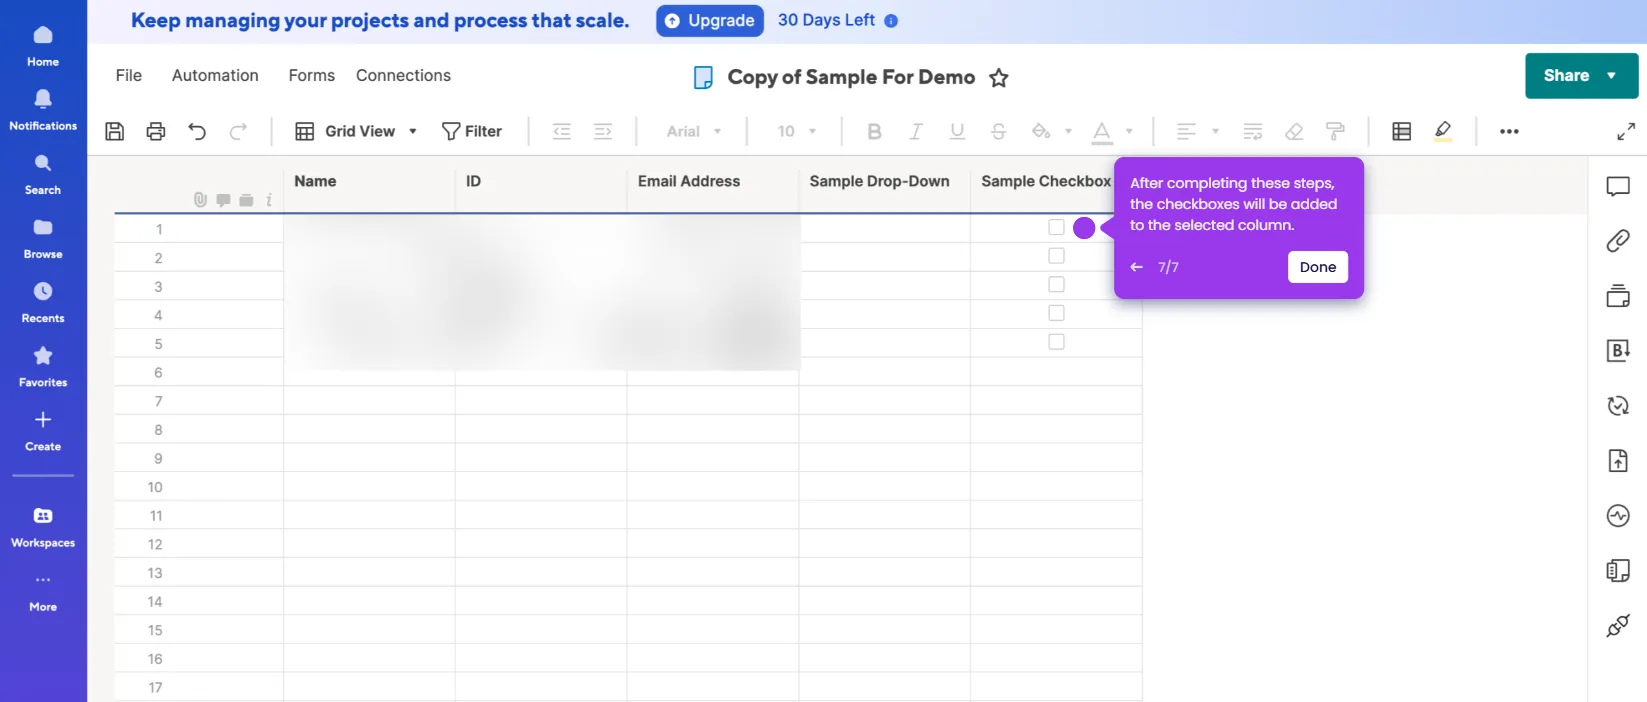The width and height of the screenshot is (1647, 702).
Task: Open More options in sidebar
Action: click(43, 591)
